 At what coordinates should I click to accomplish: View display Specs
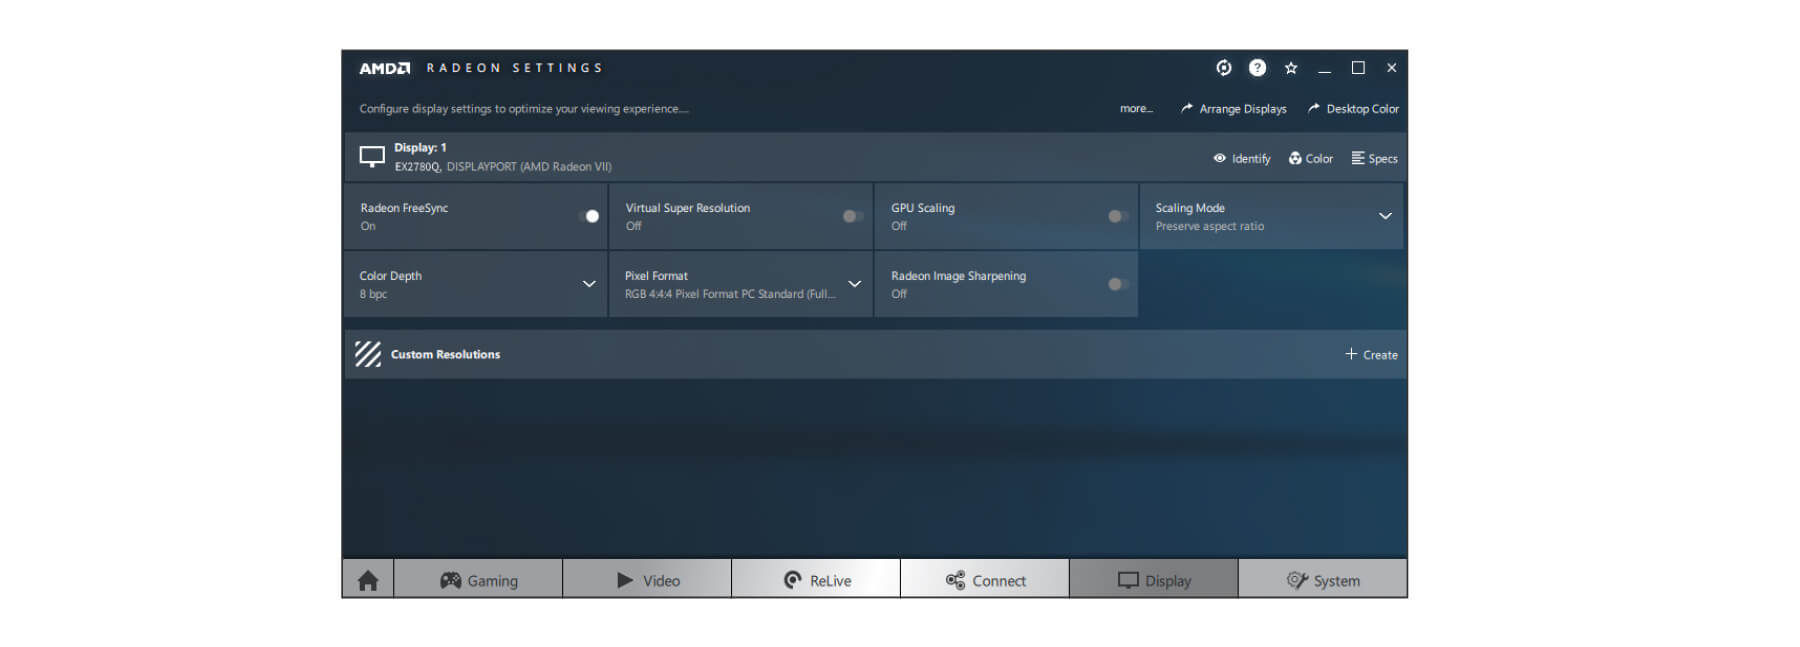pyautogui.click(x=1375, y=158)
